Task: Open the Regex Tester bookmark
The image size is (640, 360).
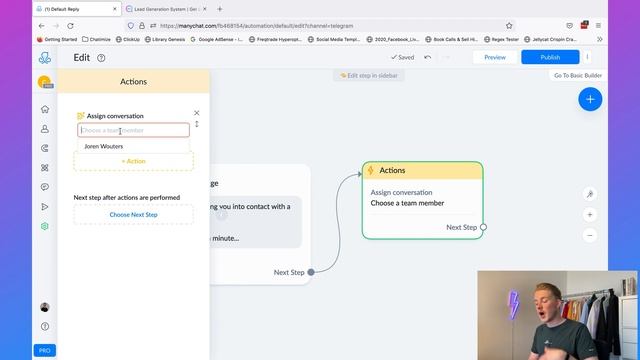Action: coord(501,39)
